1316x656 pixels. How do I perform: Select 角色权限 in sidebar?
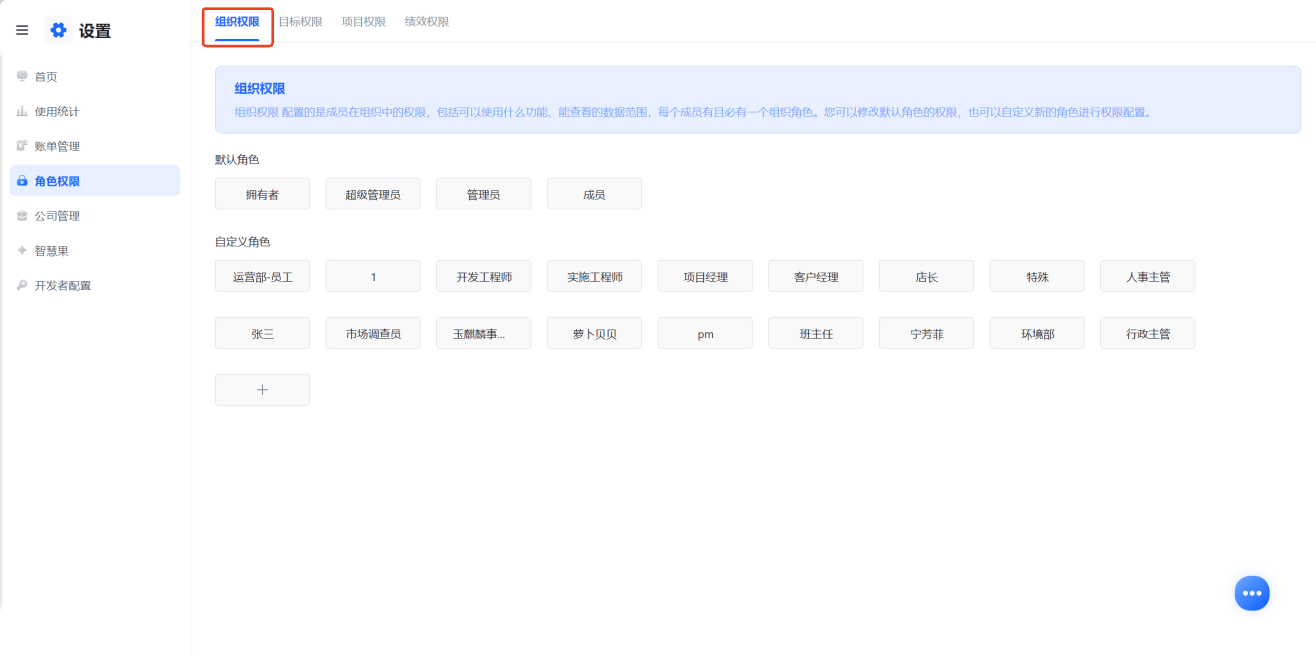[95, 181]
